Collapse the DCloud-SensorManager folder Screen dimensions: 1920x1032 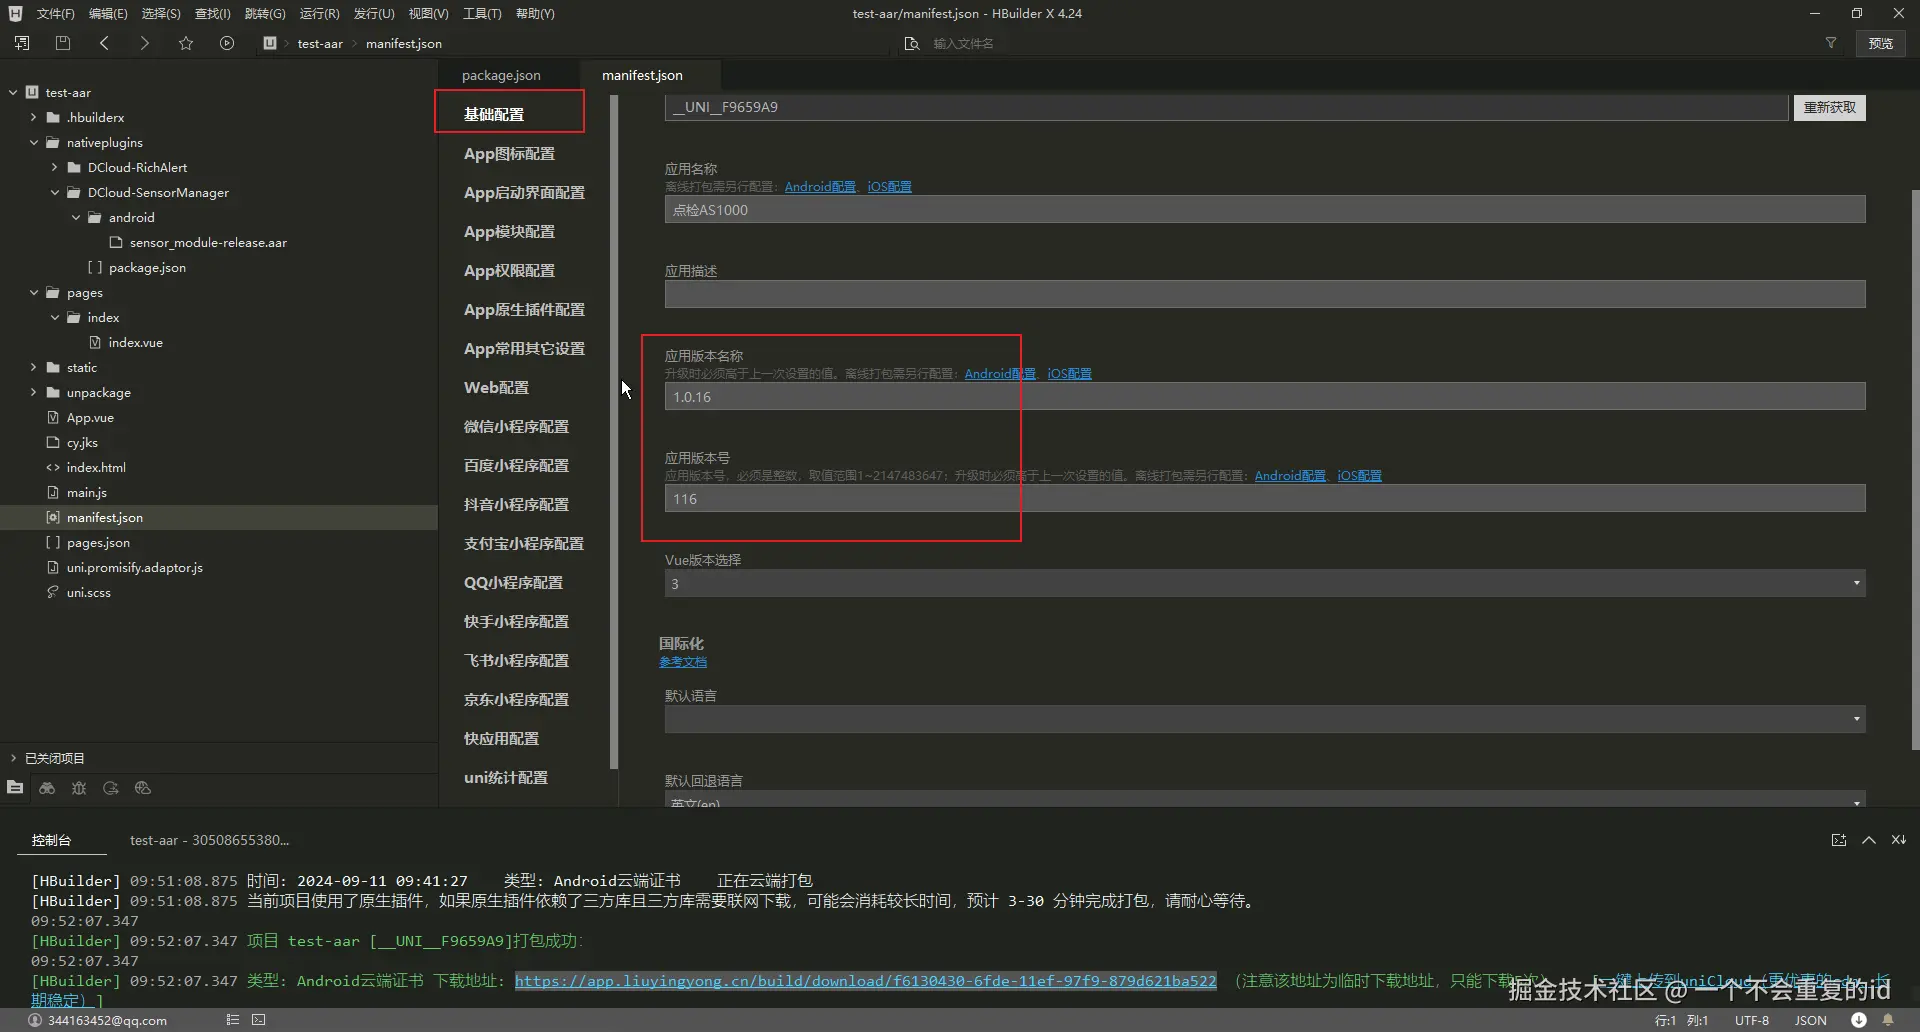pyautogui.click(x=54, y=192)
